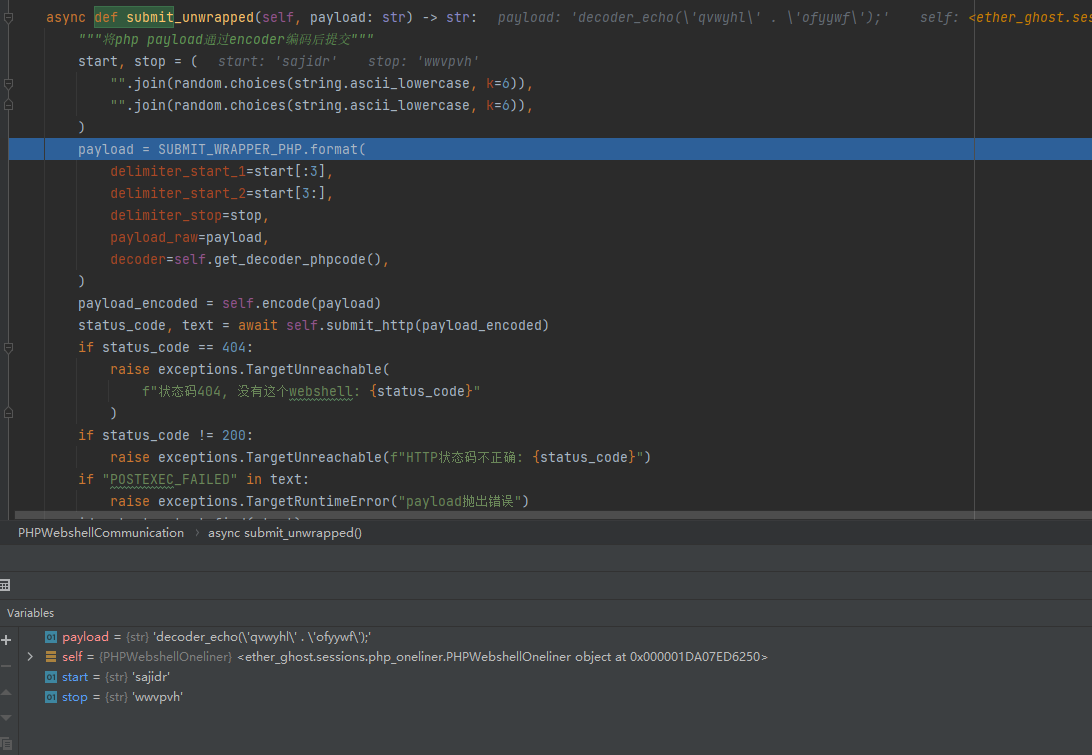
Task: Click the submit_unwrapped function name
Action: pos(190,17)
